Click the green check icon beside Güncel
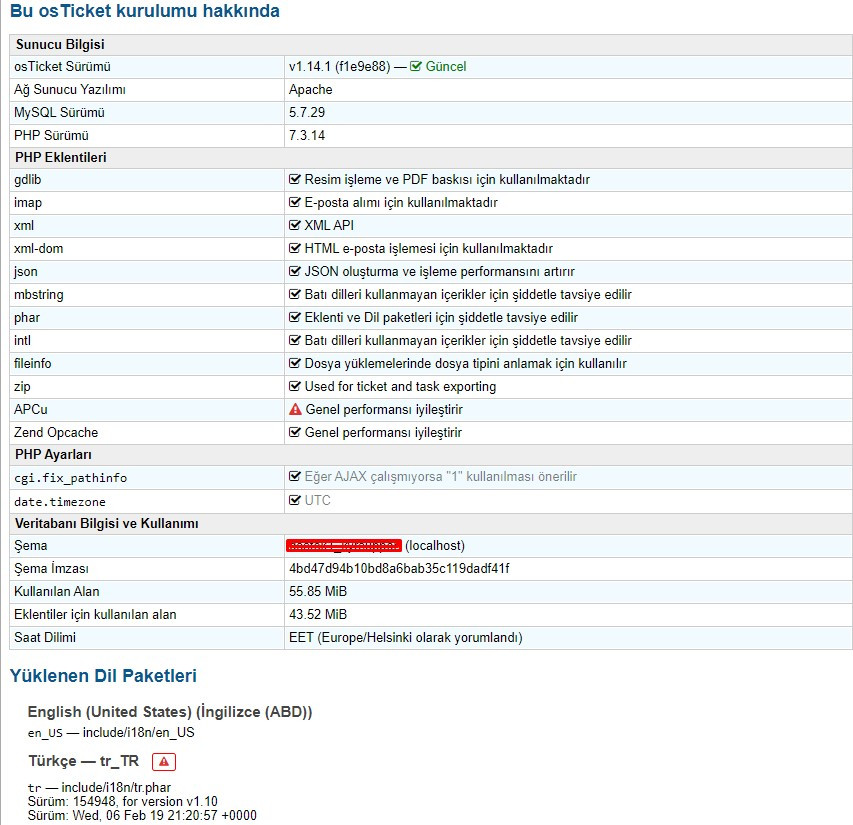 pos(416,67)
